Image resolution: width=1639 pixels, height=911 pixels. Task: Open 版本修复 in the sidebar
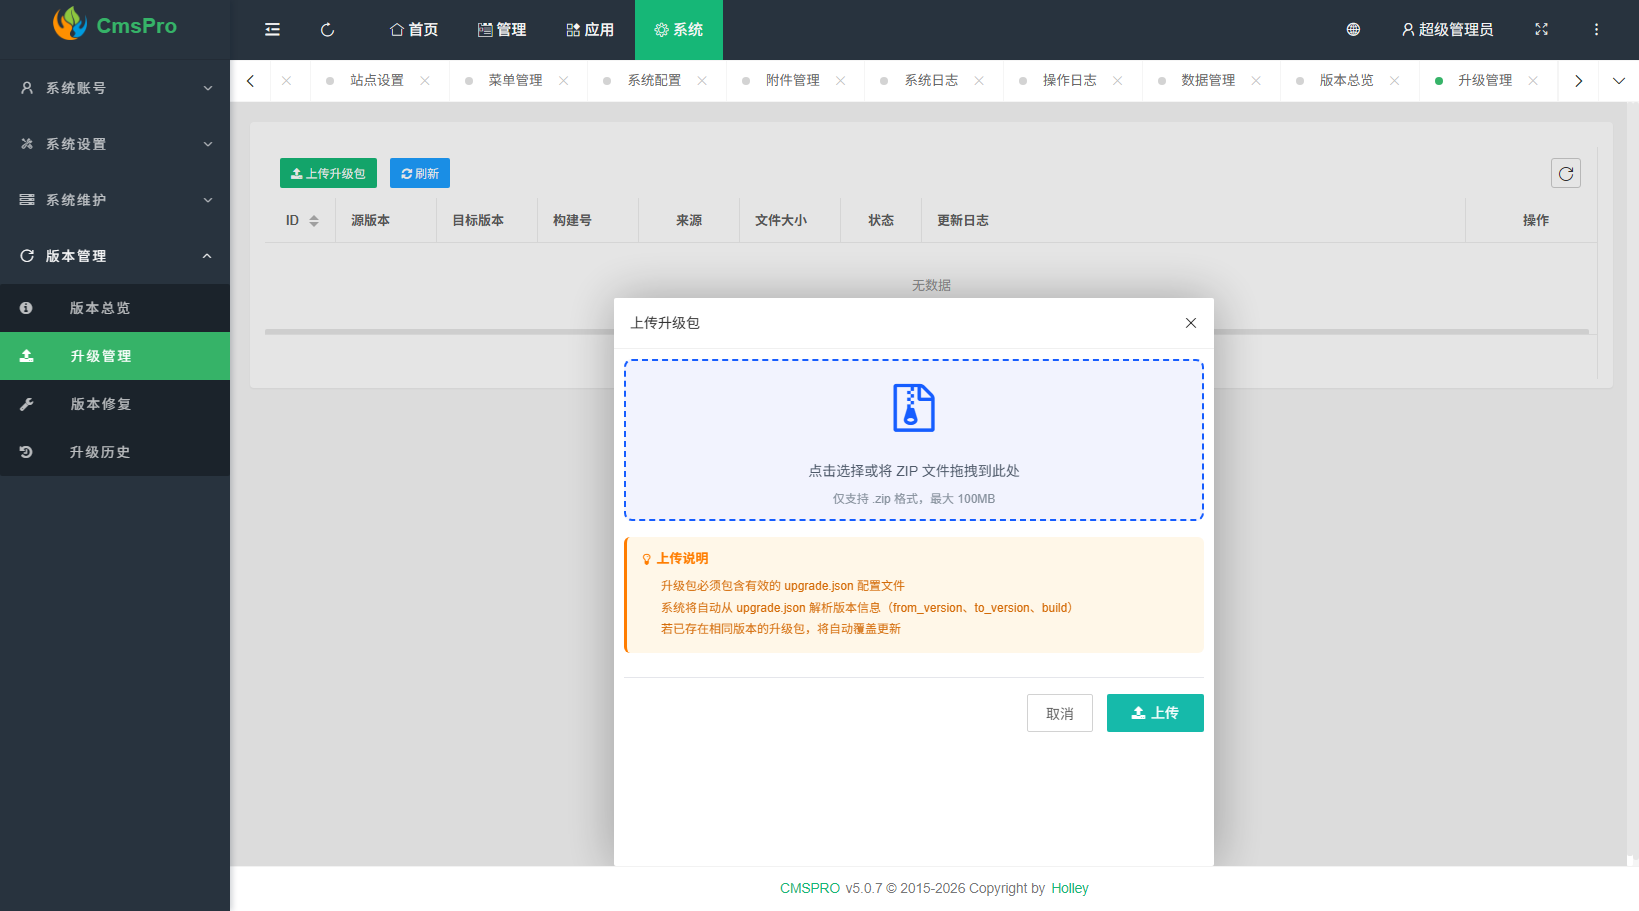click(x=115, y=404)
